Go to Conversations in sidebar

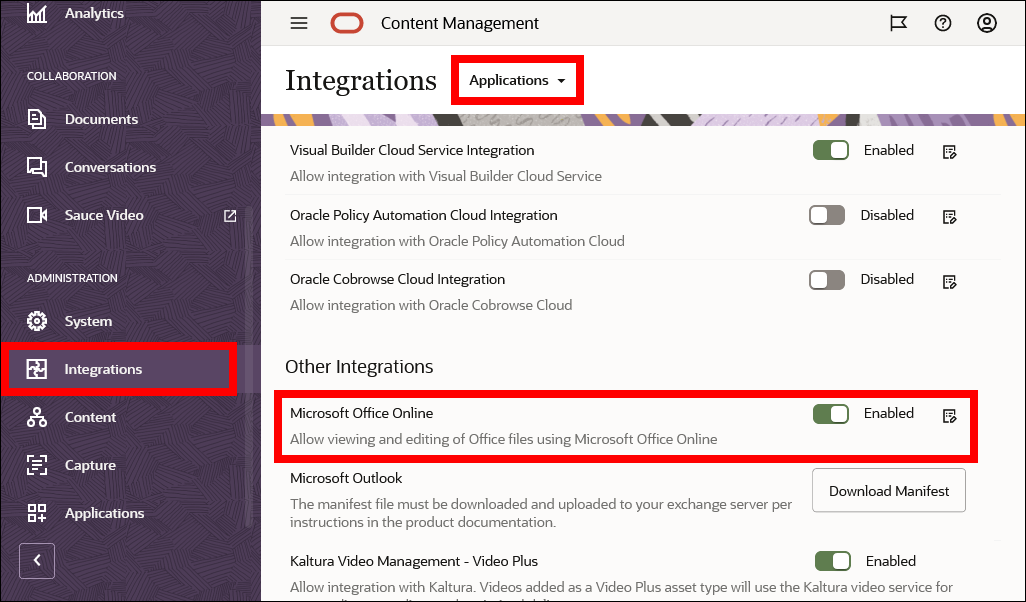pos(111,167)
